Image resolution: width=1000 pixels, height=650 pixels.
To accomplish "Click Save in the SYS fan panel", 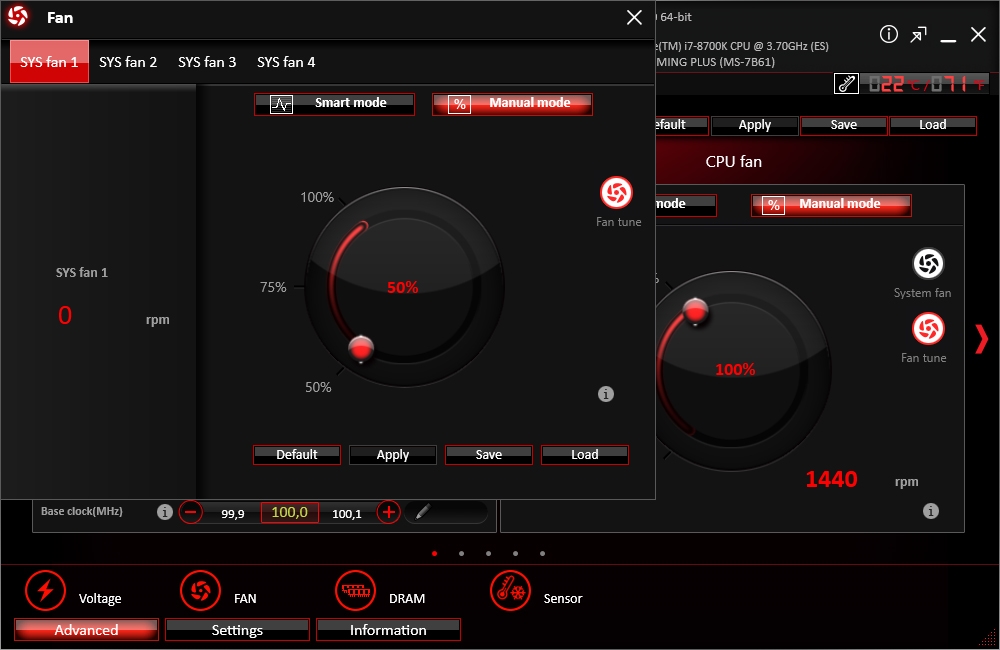I will click(489, 455).
